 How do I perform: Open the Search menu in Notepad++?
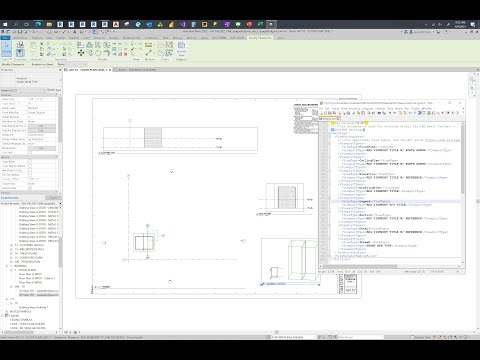(335, 109)
